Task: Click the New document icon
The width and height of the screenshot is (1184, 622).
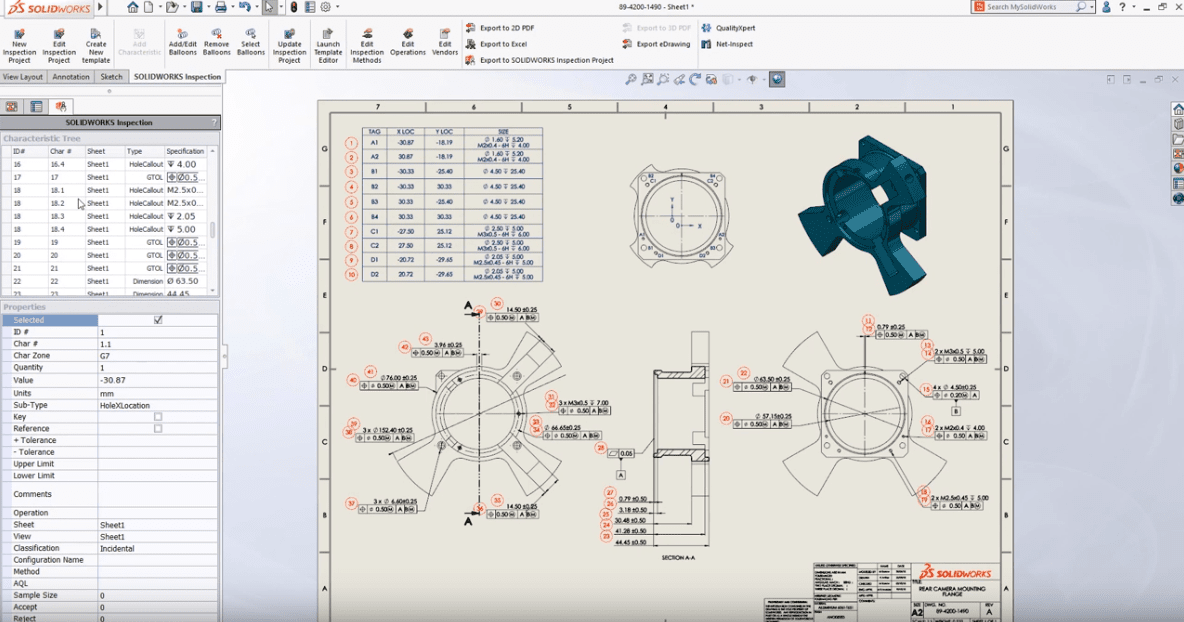Action: (149, 7)
